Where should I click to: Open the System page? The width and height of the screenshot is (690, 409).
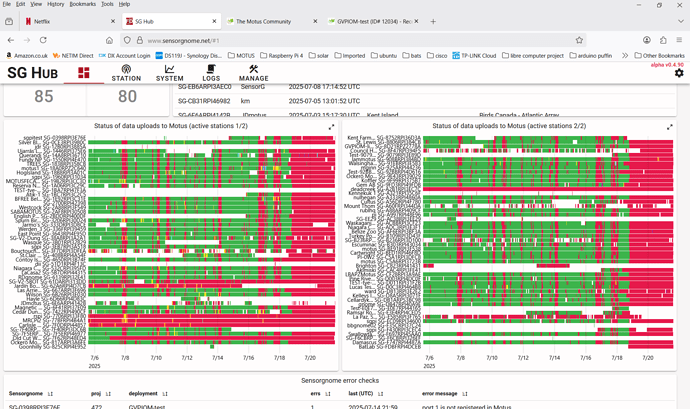click(x=169, y=73)
